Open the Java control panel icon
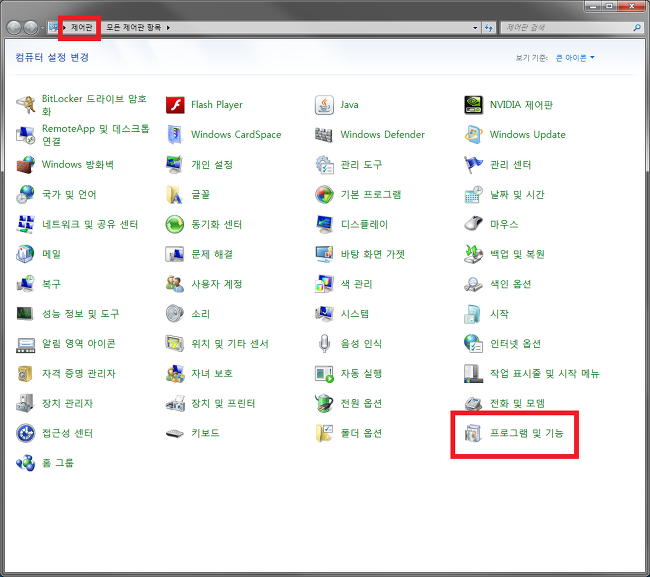Image resolution: width=650 pixels, height=577 pixels. point(324,105)
